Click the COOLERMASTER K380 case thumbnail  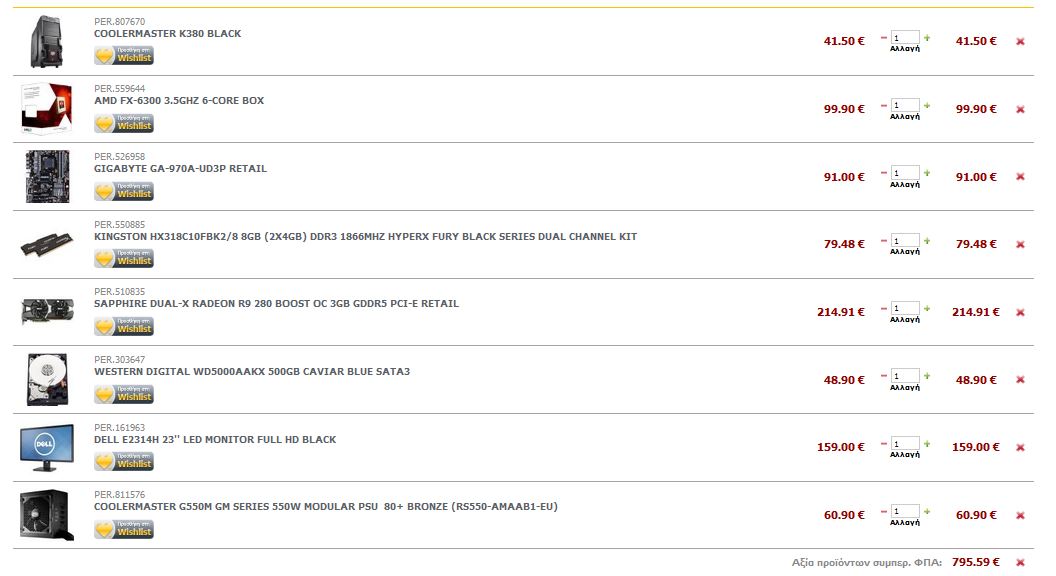(46, 42)
